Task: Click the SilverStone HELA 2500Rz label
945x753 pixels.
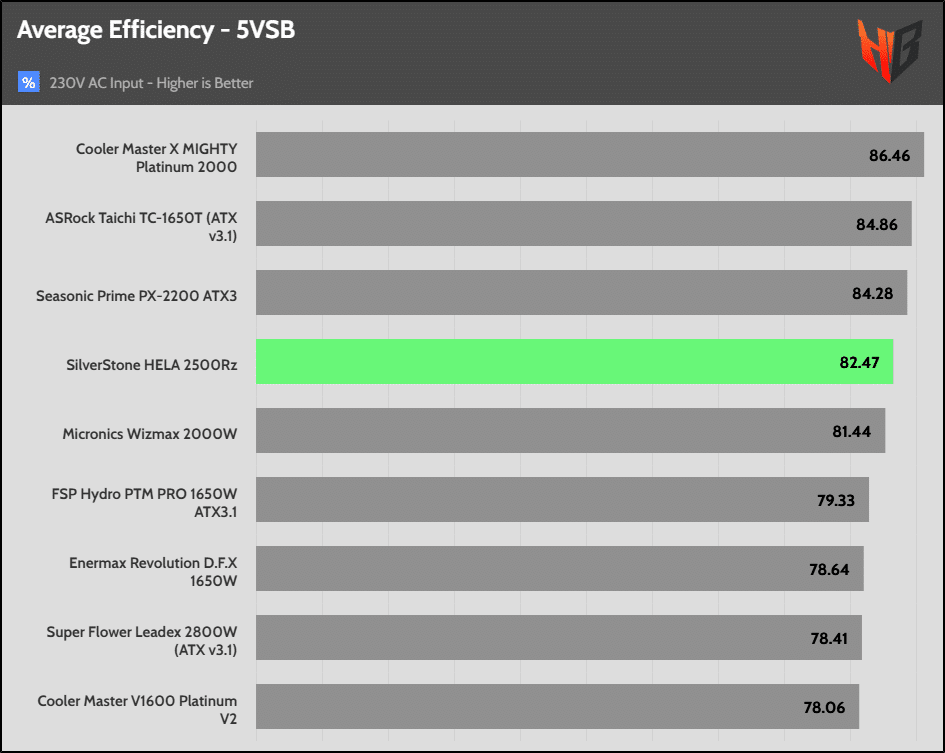Action: coord(151,365)
